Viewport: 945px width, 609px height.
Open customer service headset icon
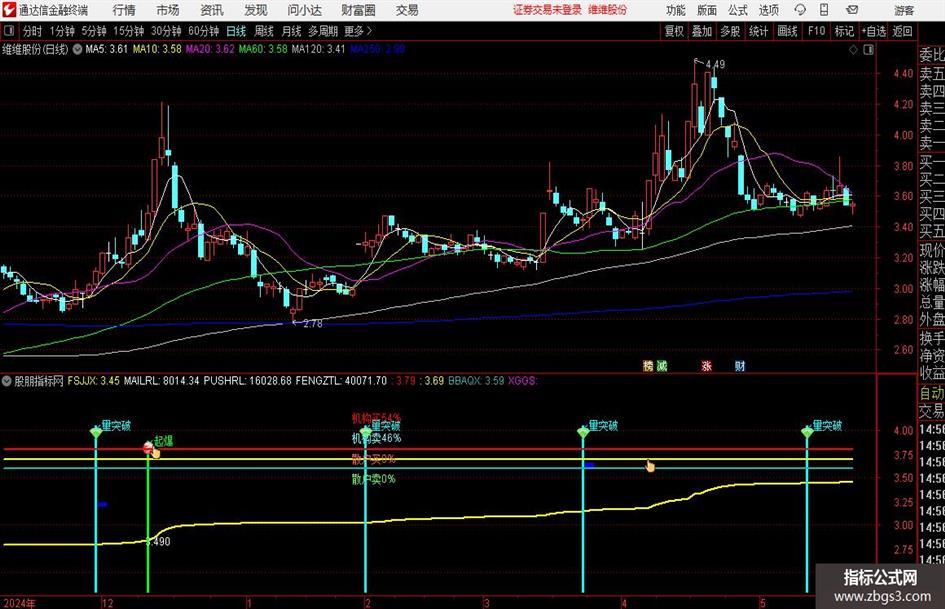pyautogui.click(x=800, y=10)
